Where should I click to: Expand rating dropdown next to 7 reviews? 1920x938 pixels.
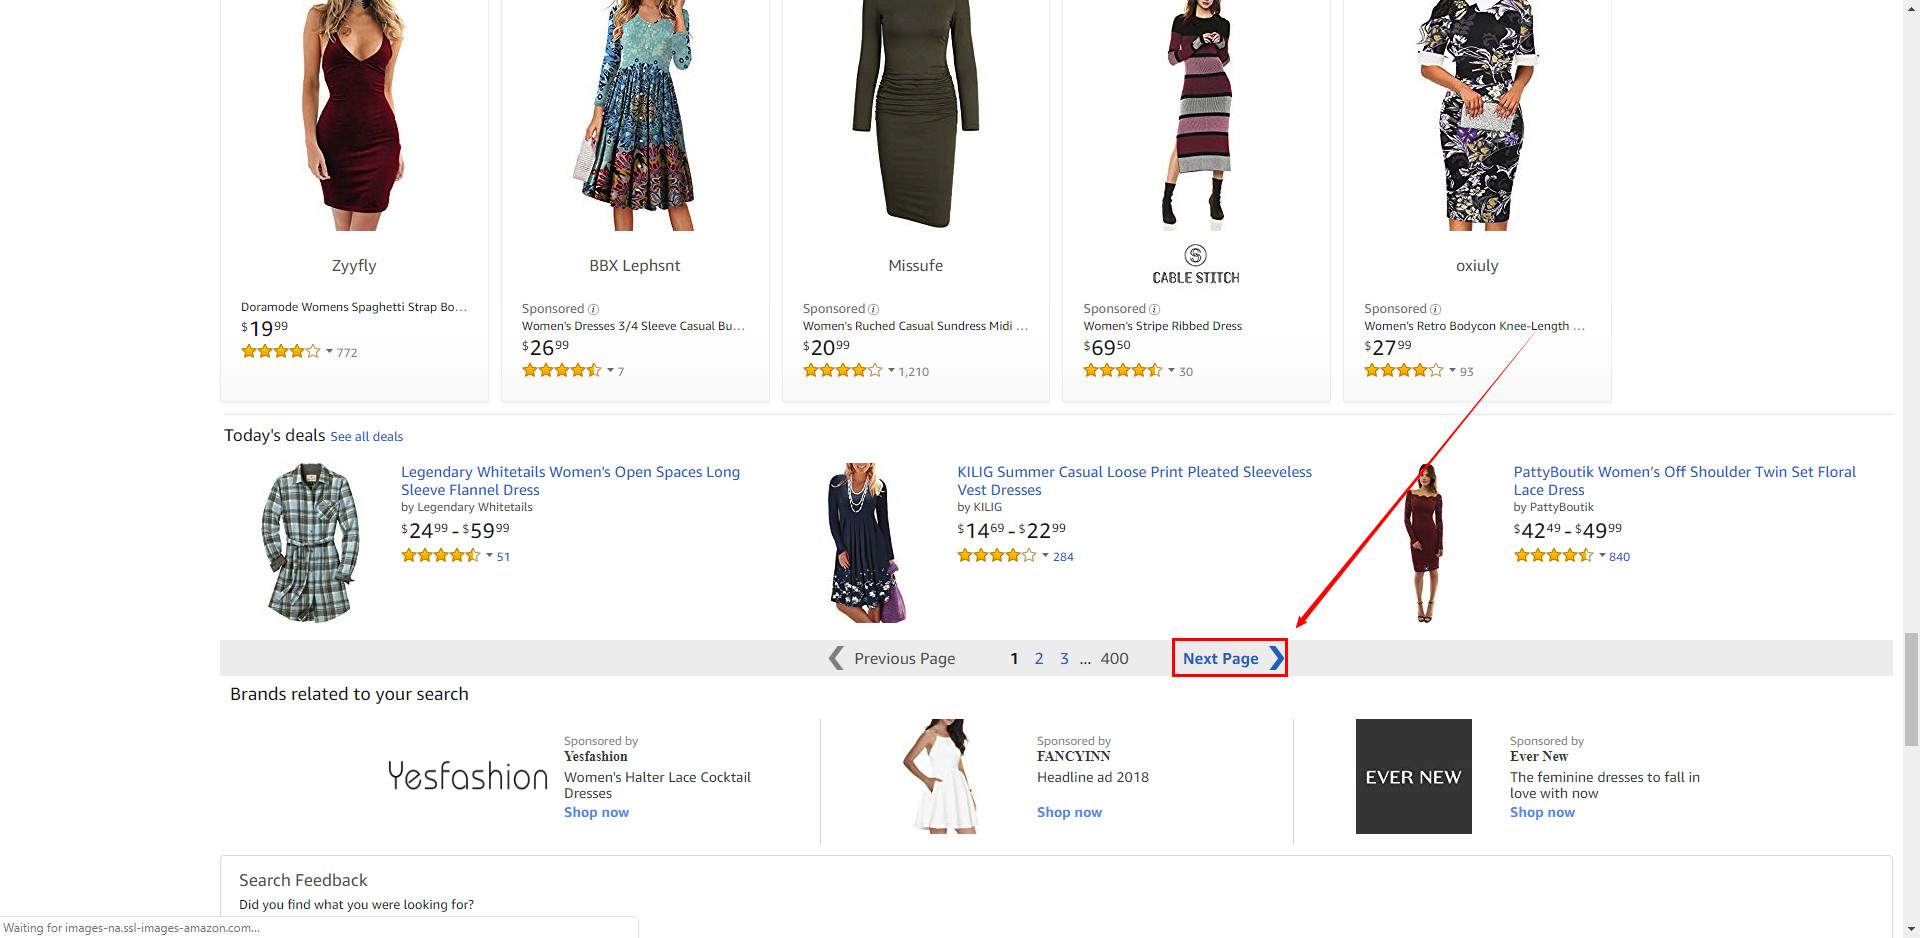point(610,370)
